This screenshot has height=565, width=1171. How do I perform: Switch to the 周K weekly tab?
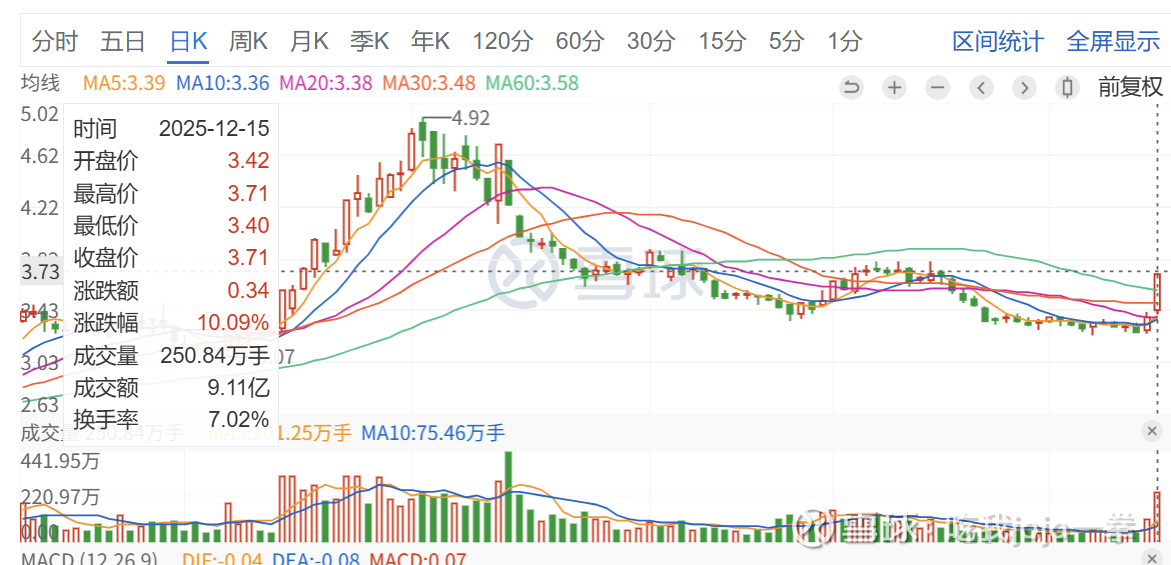pyautogui.click(x=248, y=42)
